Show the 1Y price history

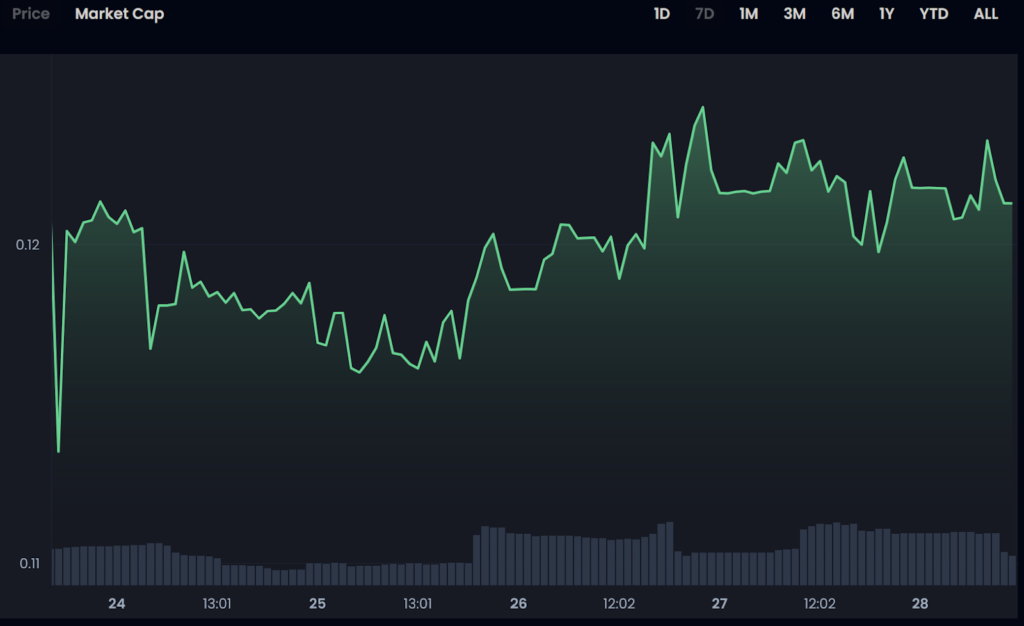886,14
